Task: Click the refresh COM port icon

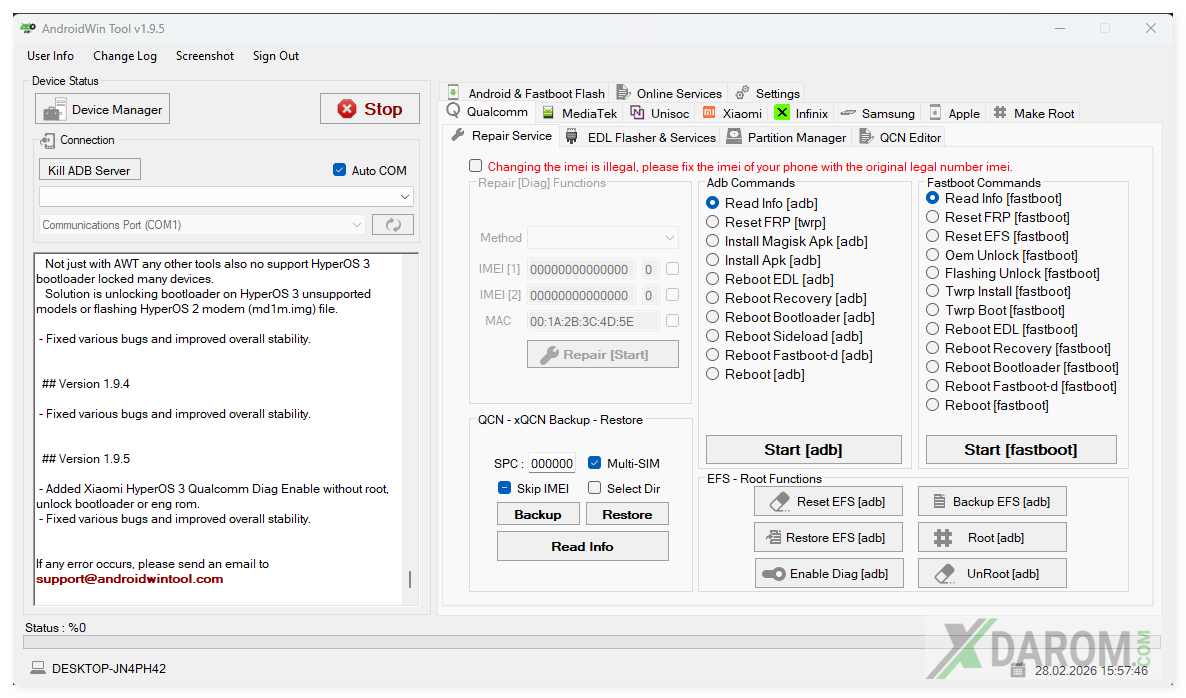Action: 392,225
